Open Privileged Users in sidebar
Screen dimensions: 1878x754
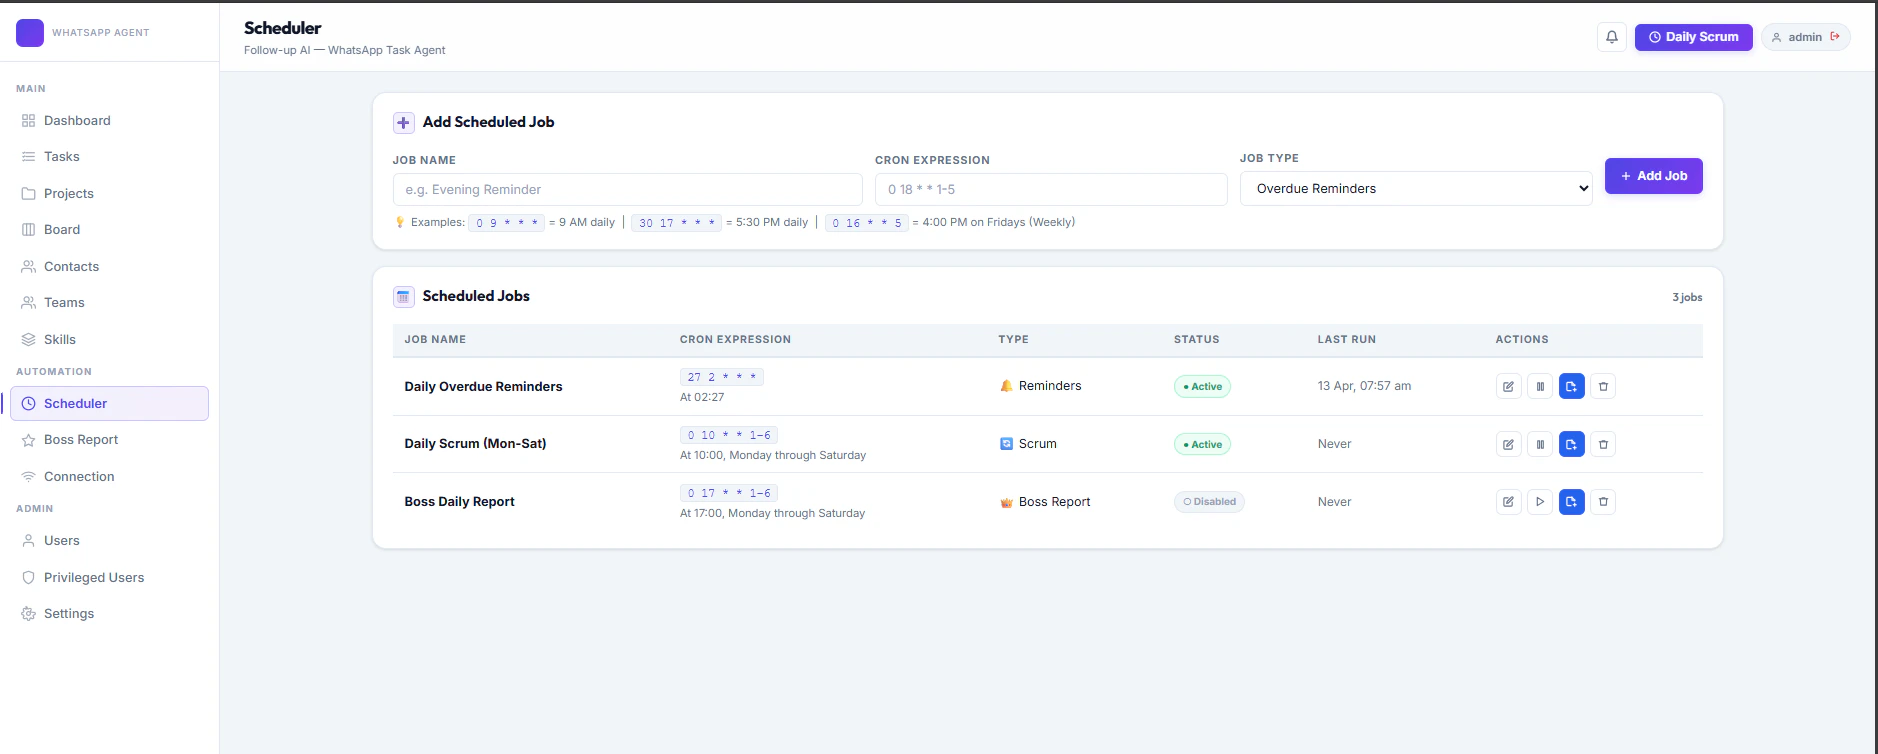pos(109,578)
